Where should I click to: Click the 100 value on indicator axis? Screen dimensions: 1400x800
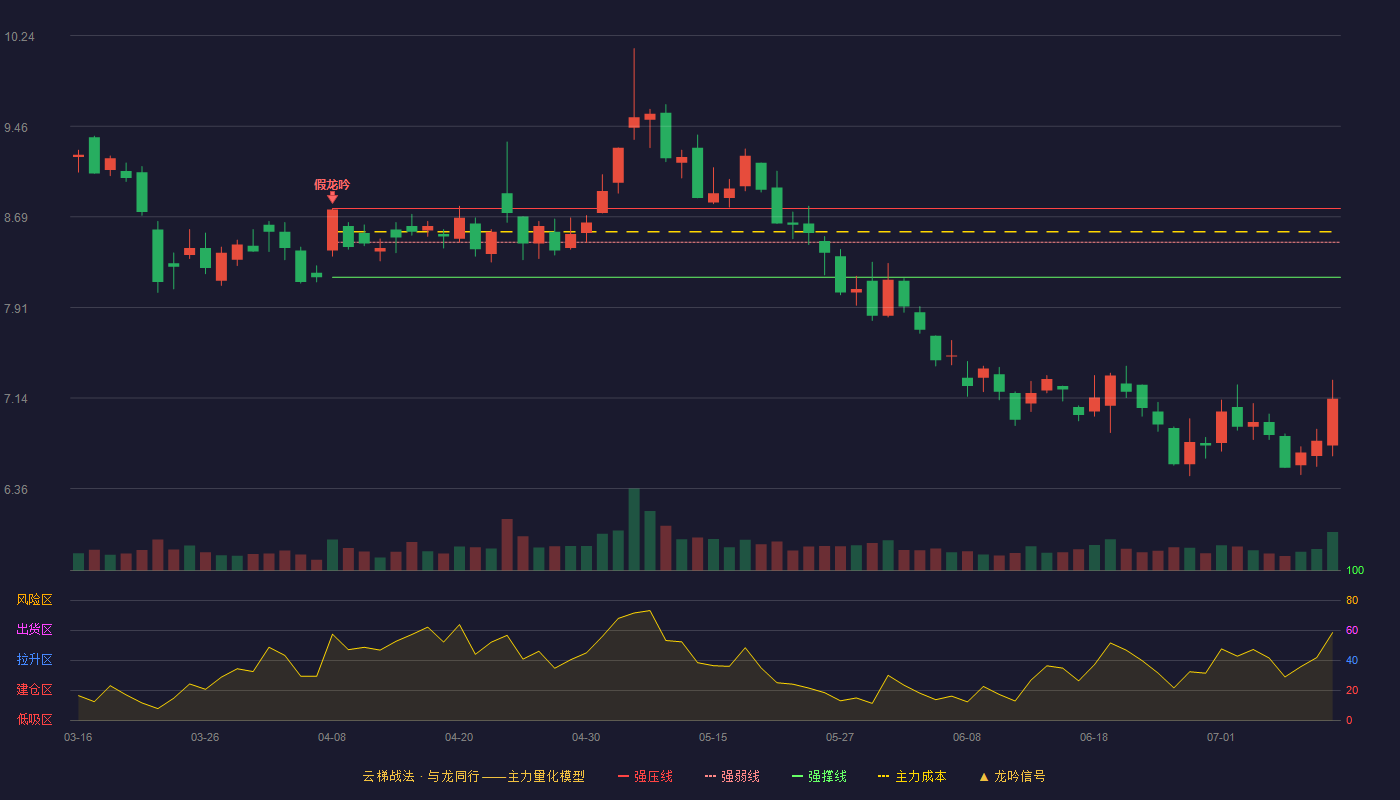(1355, 571)
